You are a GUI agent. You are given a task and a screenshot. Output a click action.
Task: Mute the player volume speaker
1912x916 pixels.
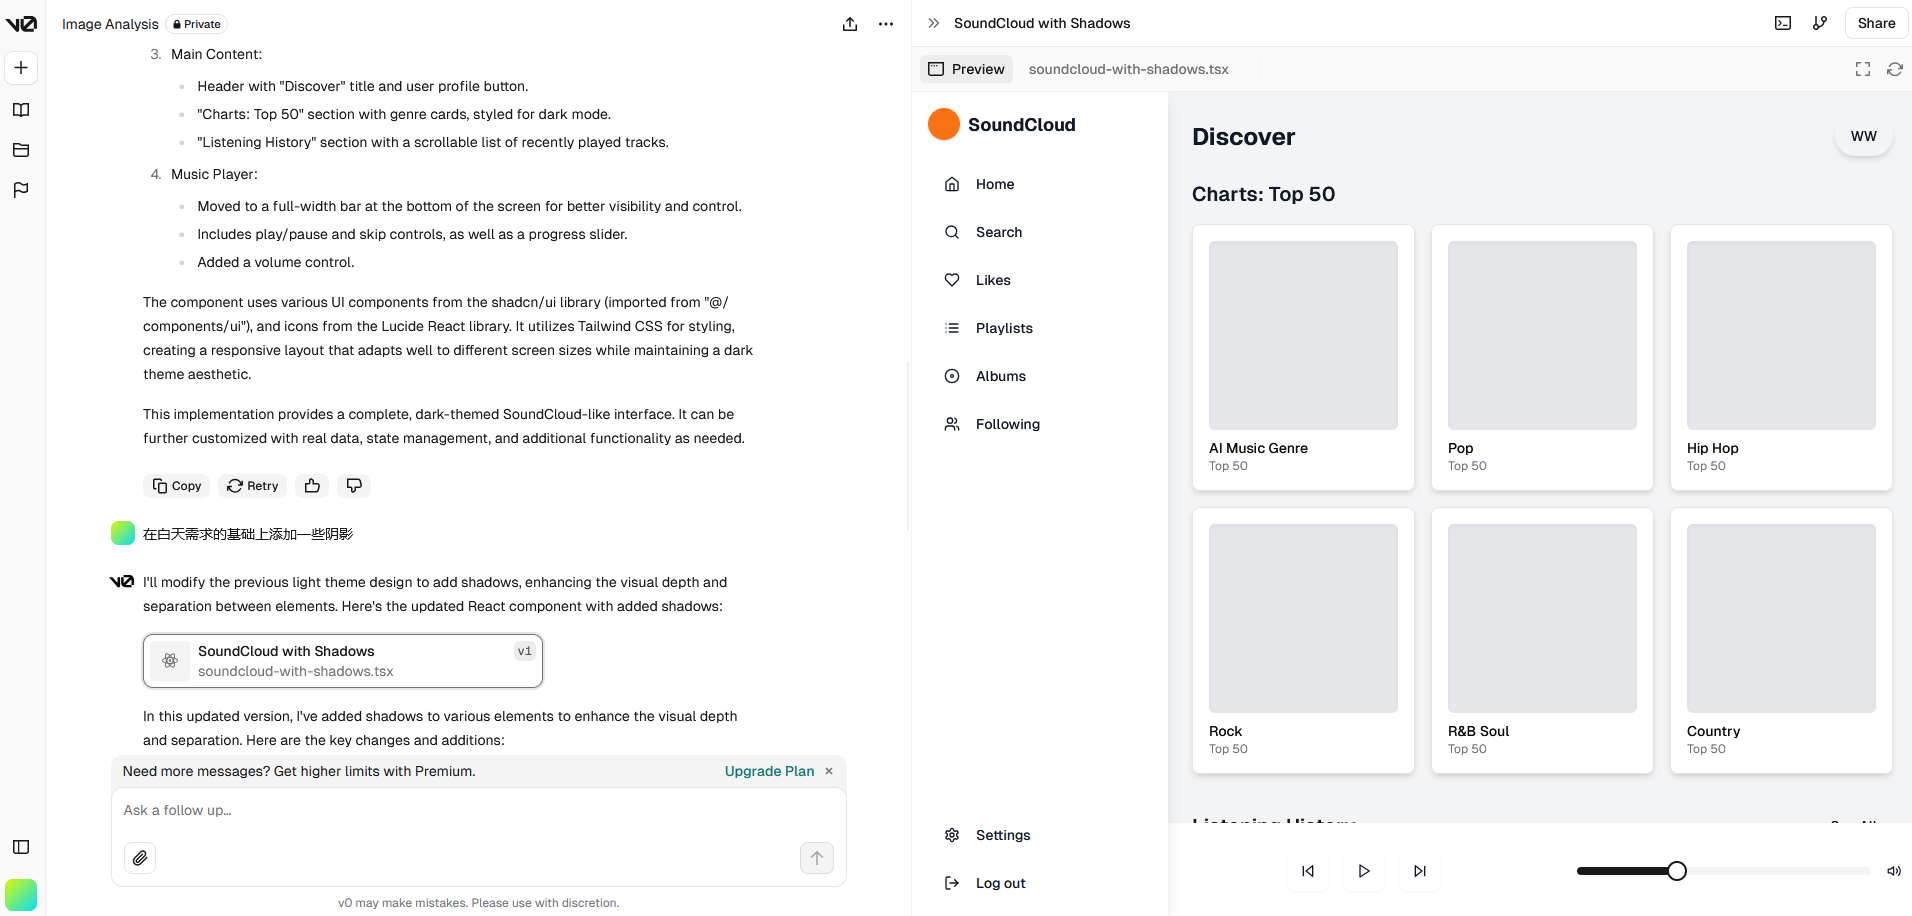[x=1893, y=871]
